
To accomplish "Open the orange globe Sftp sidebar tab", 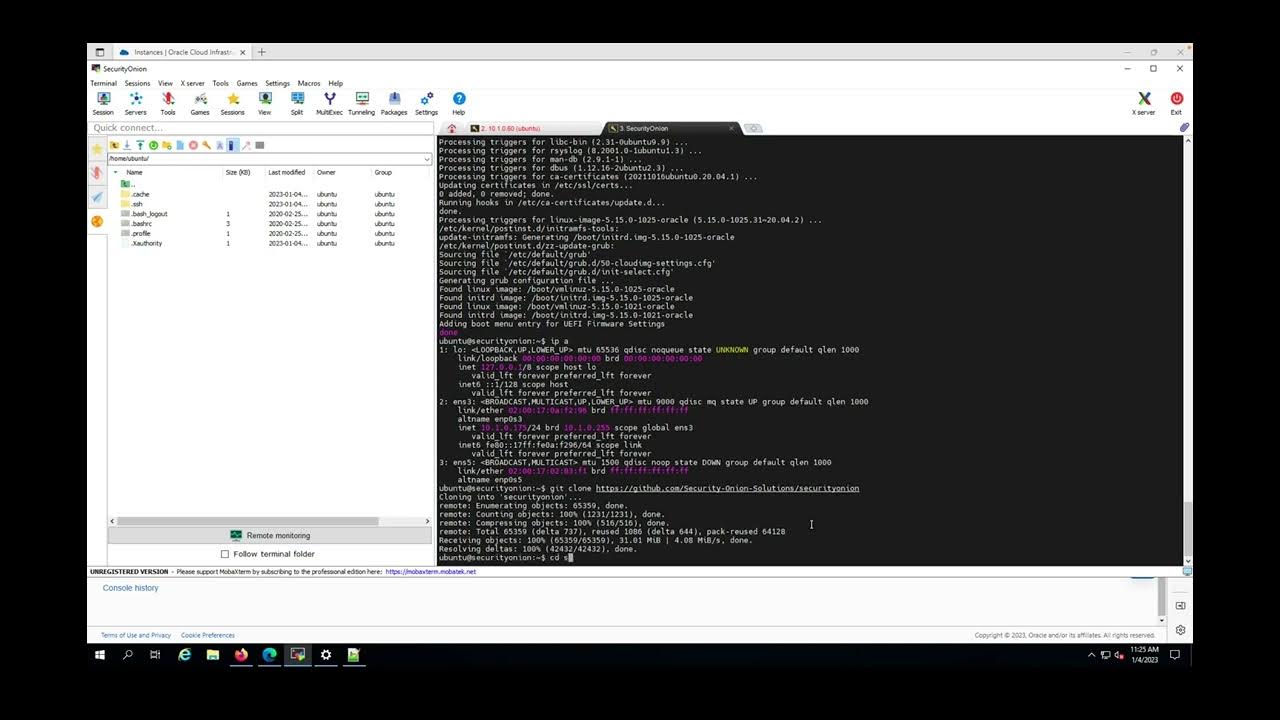I will click(97, 221).
